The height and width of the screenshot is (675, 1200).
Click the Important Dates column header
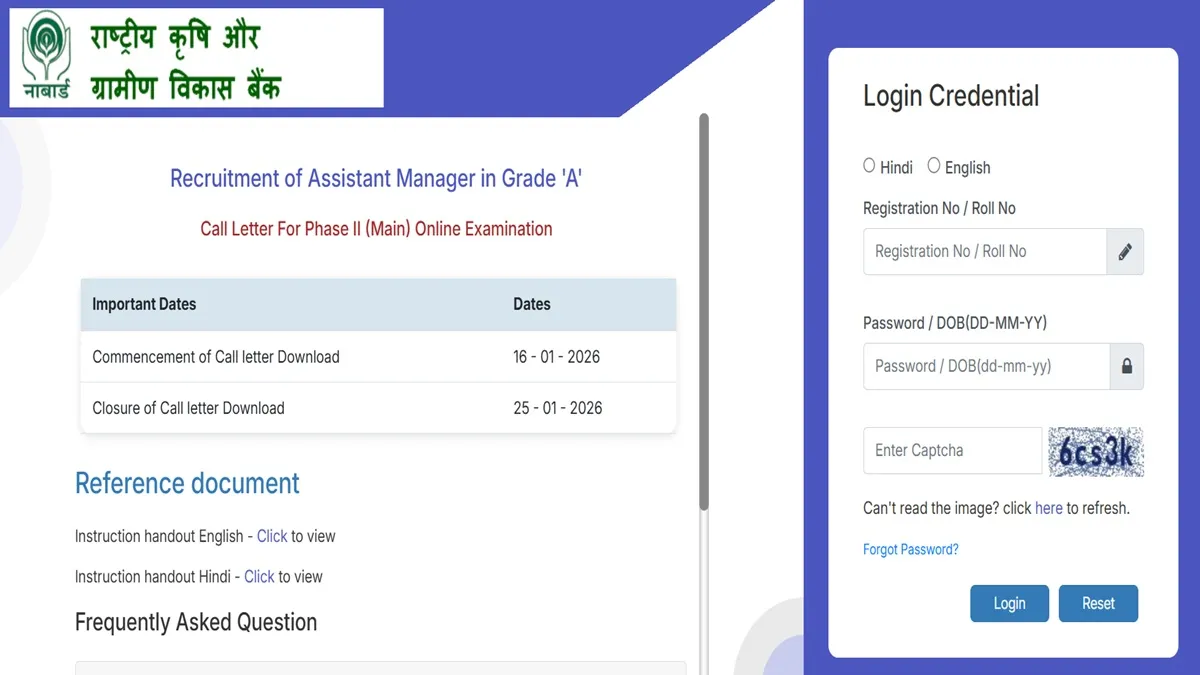[x=144, y=304]
